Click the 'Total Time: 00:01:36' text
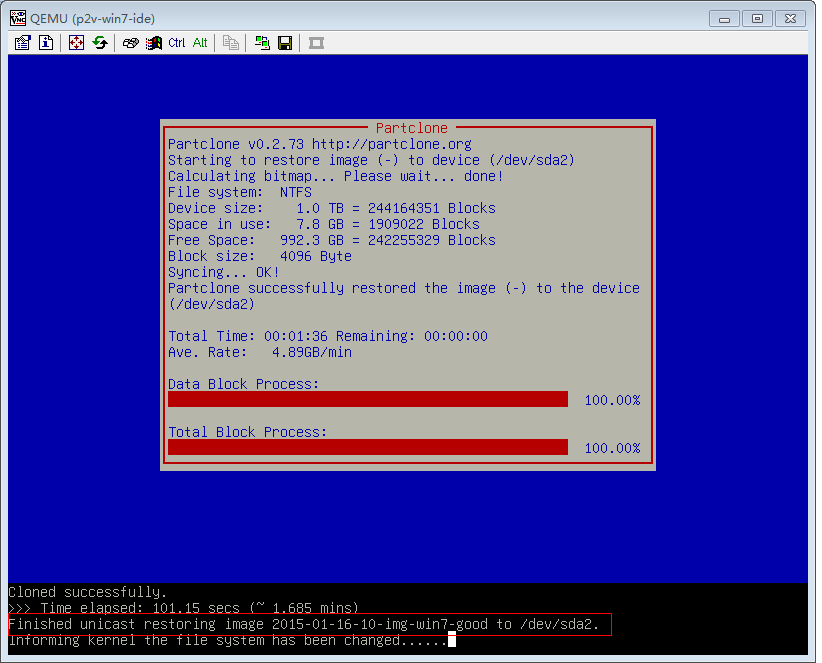Image resolution: width=822 pixels, height=663 pixels. click(248, 336)
